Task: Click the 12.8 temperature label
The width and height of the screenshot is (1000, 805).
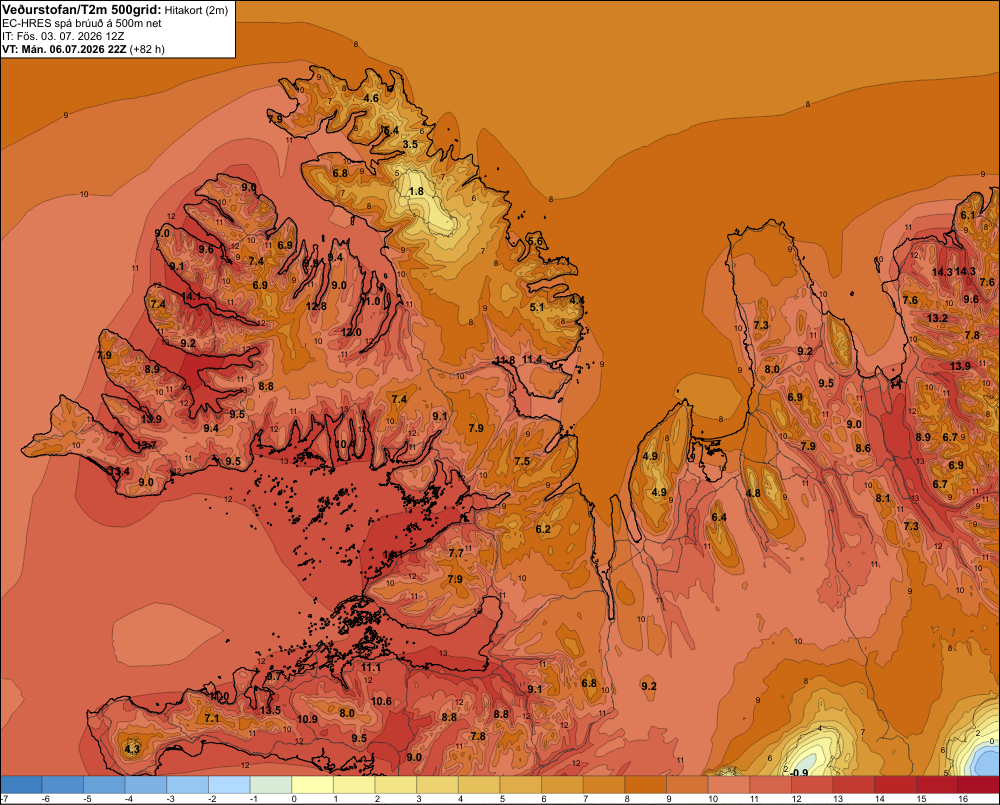Action: [316, 306]
